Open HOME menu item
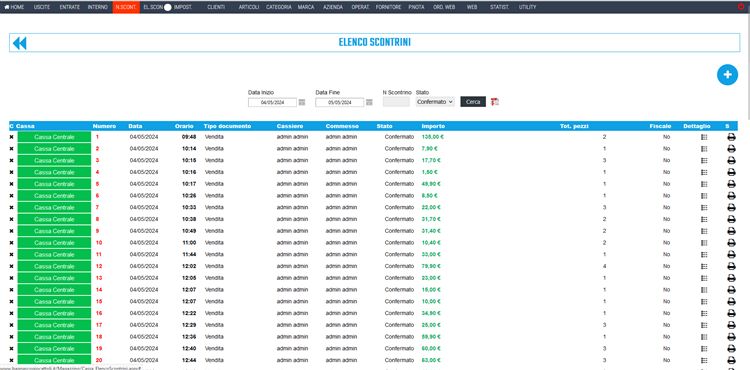The width and height of the screenshot is (750, 370). (14, 7)
